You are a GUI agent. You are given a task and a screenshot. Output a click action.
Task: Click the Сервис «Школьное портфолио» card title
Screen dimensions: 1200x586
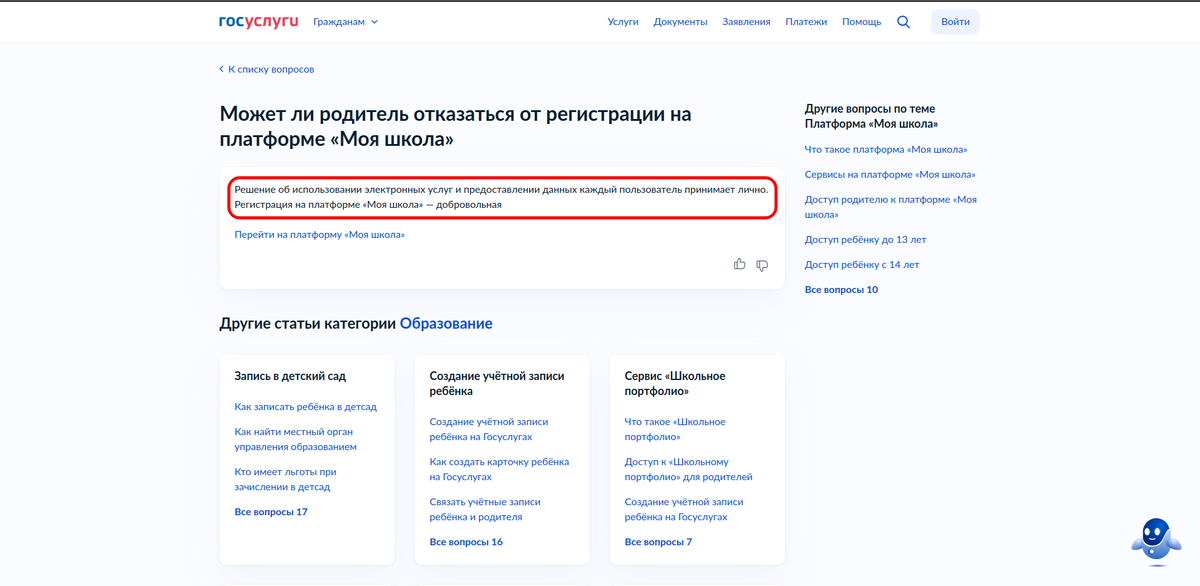(x=675, y=383)
